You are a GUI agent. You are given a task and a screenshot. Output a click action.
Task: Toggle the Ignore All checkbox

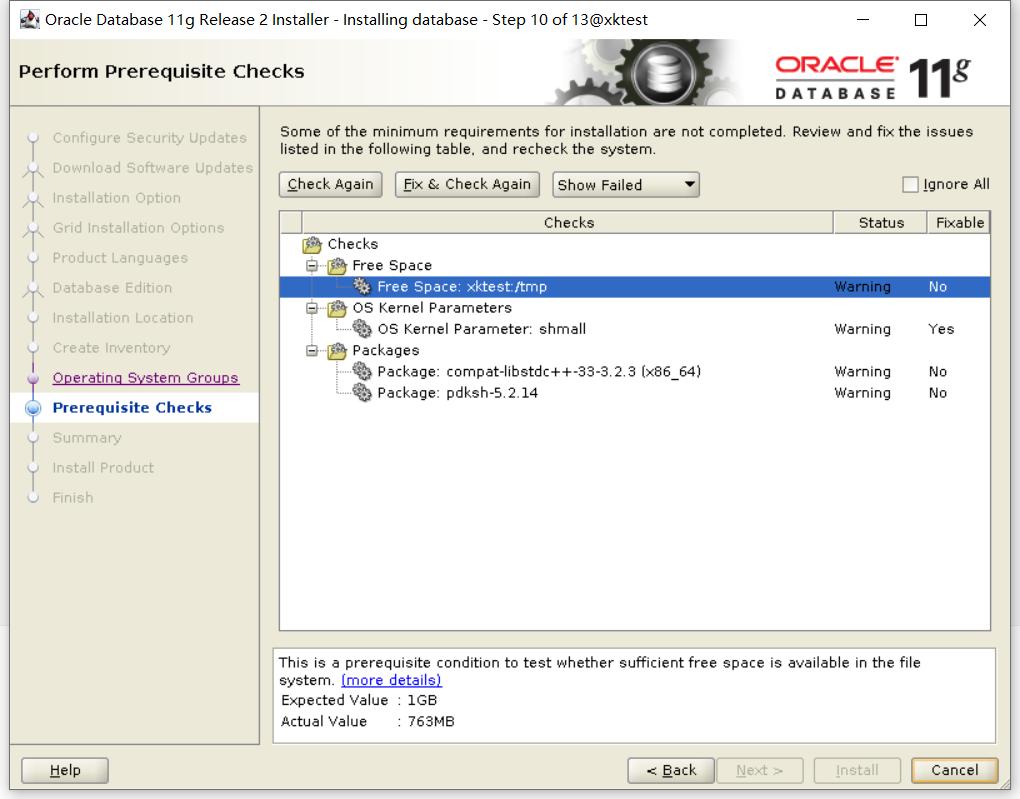[x=910, y=185]
